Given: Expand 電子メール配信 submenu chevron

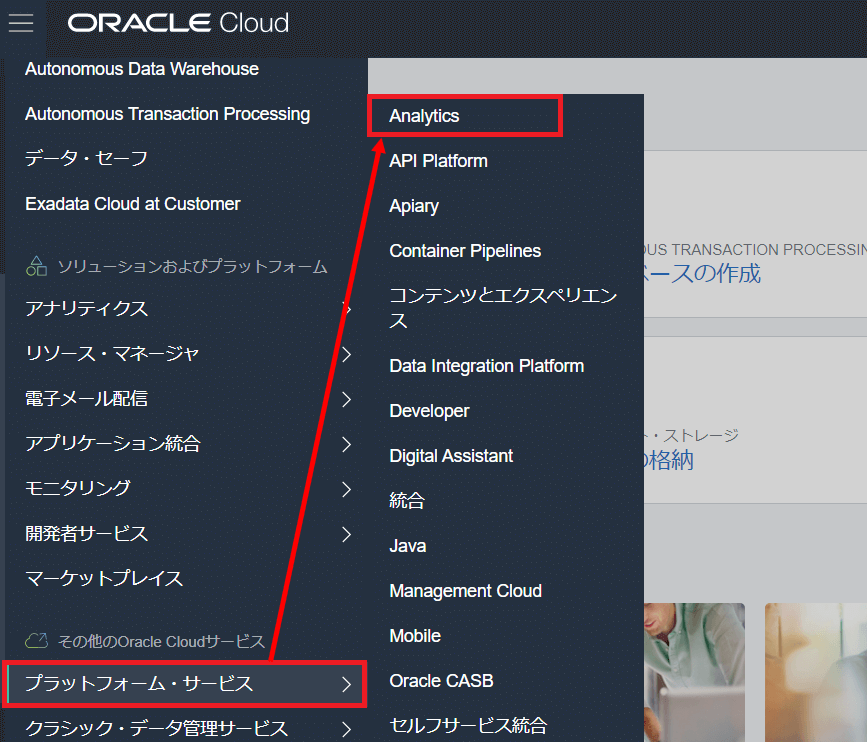Looking at the screenshot, I should point(347,399).
